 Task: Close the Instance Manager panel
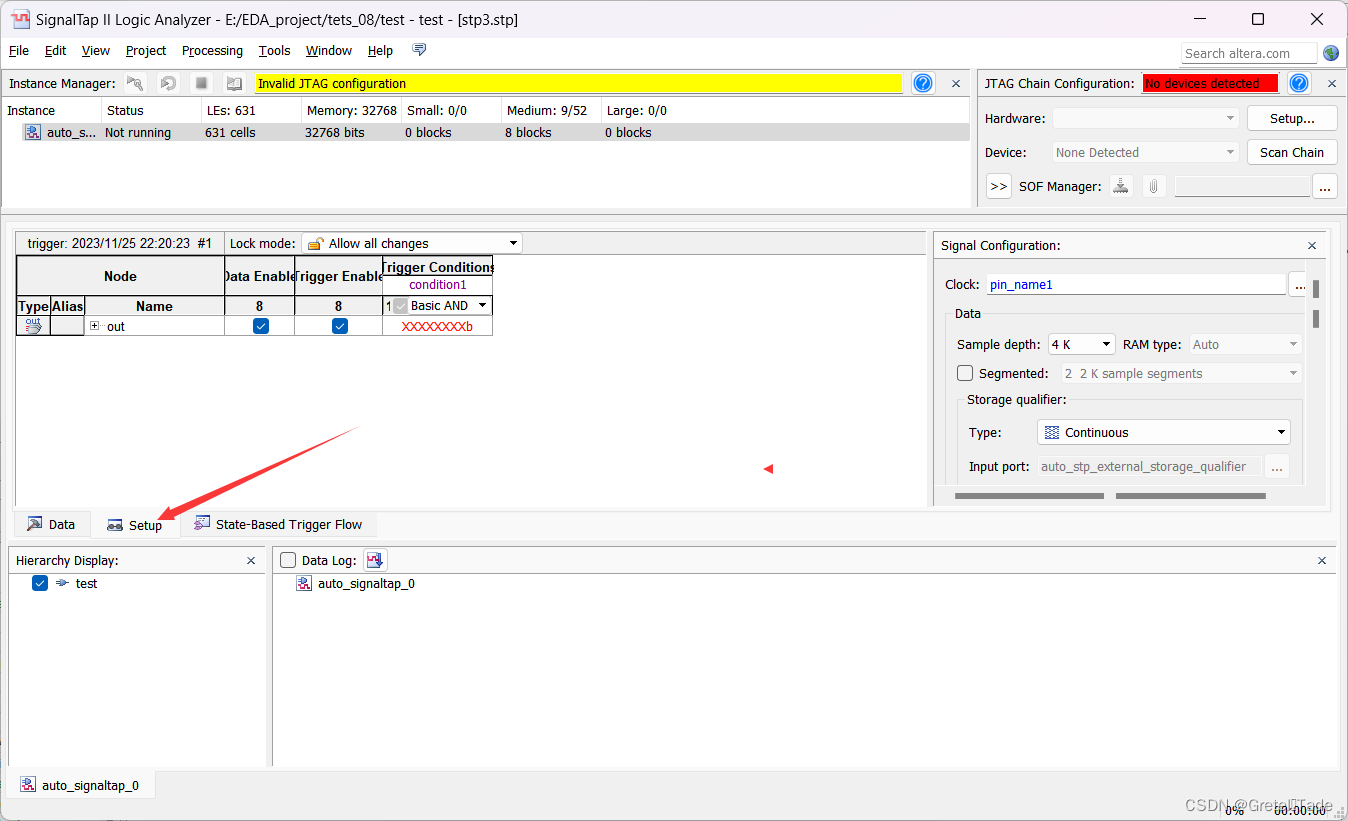coord(956,83)
